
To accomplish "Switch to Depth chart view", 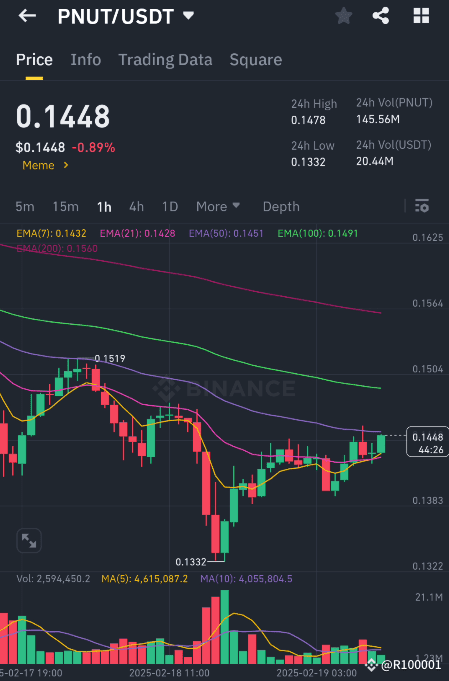I will 281,207.
